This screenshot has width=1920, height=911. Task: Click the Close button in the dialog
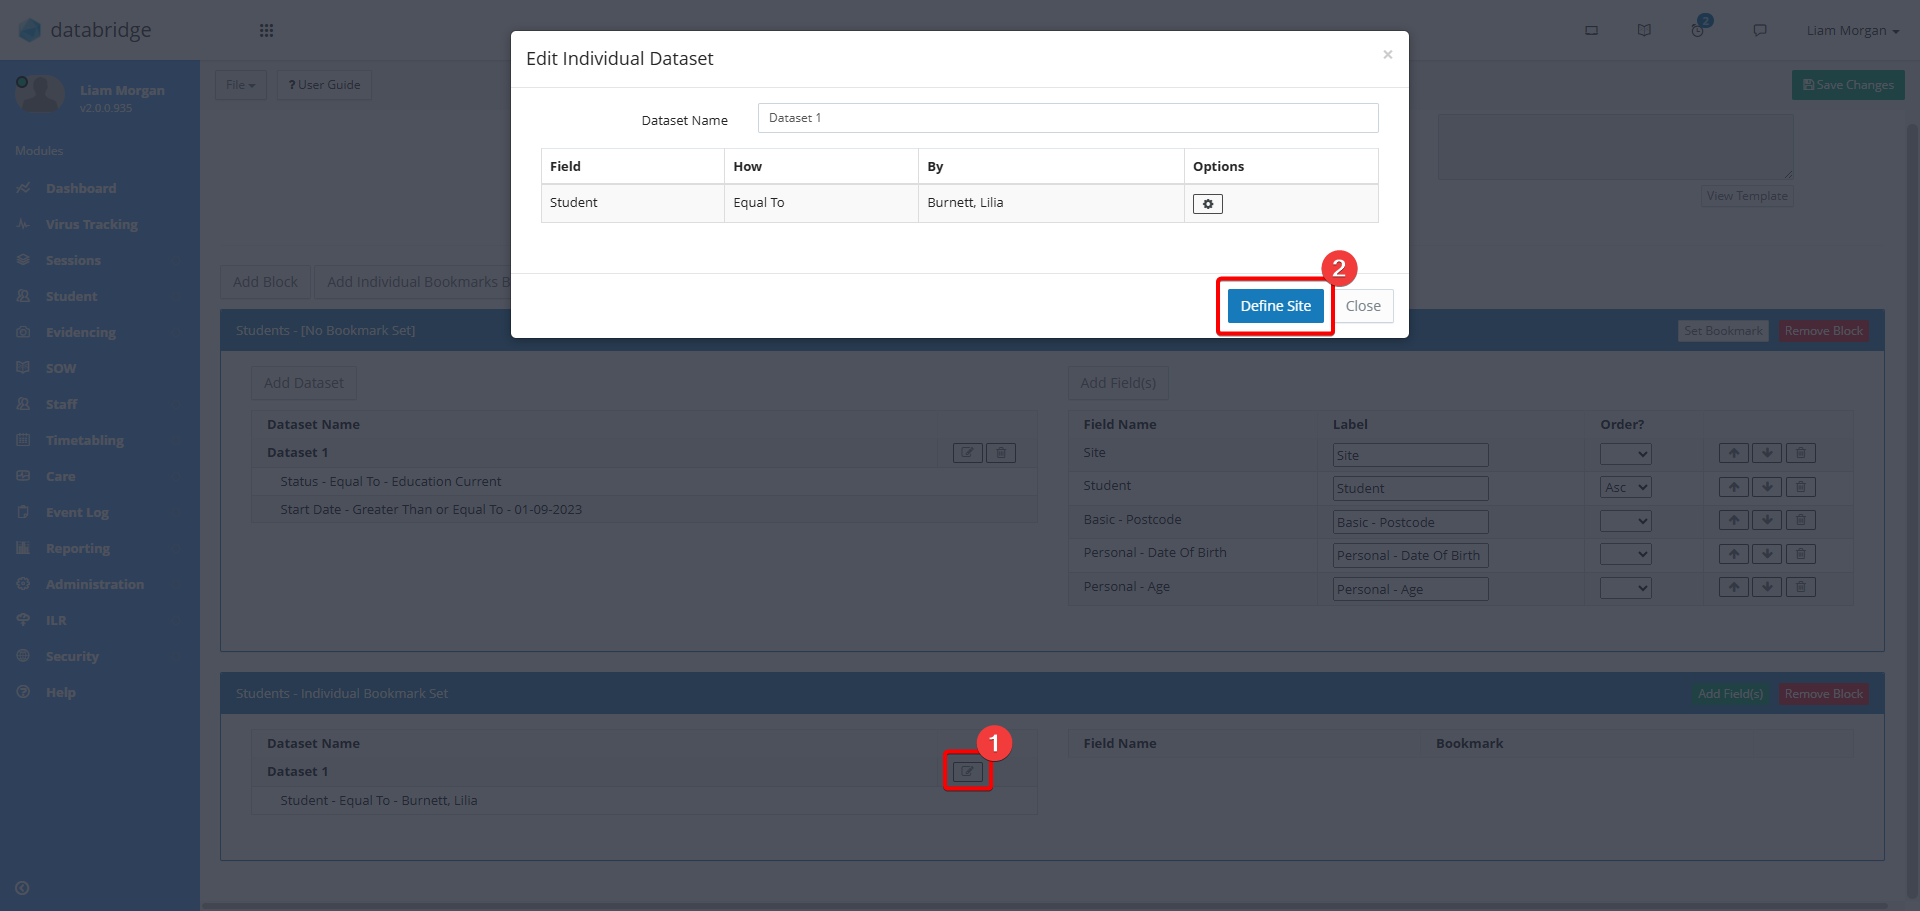click(1363, 306)
